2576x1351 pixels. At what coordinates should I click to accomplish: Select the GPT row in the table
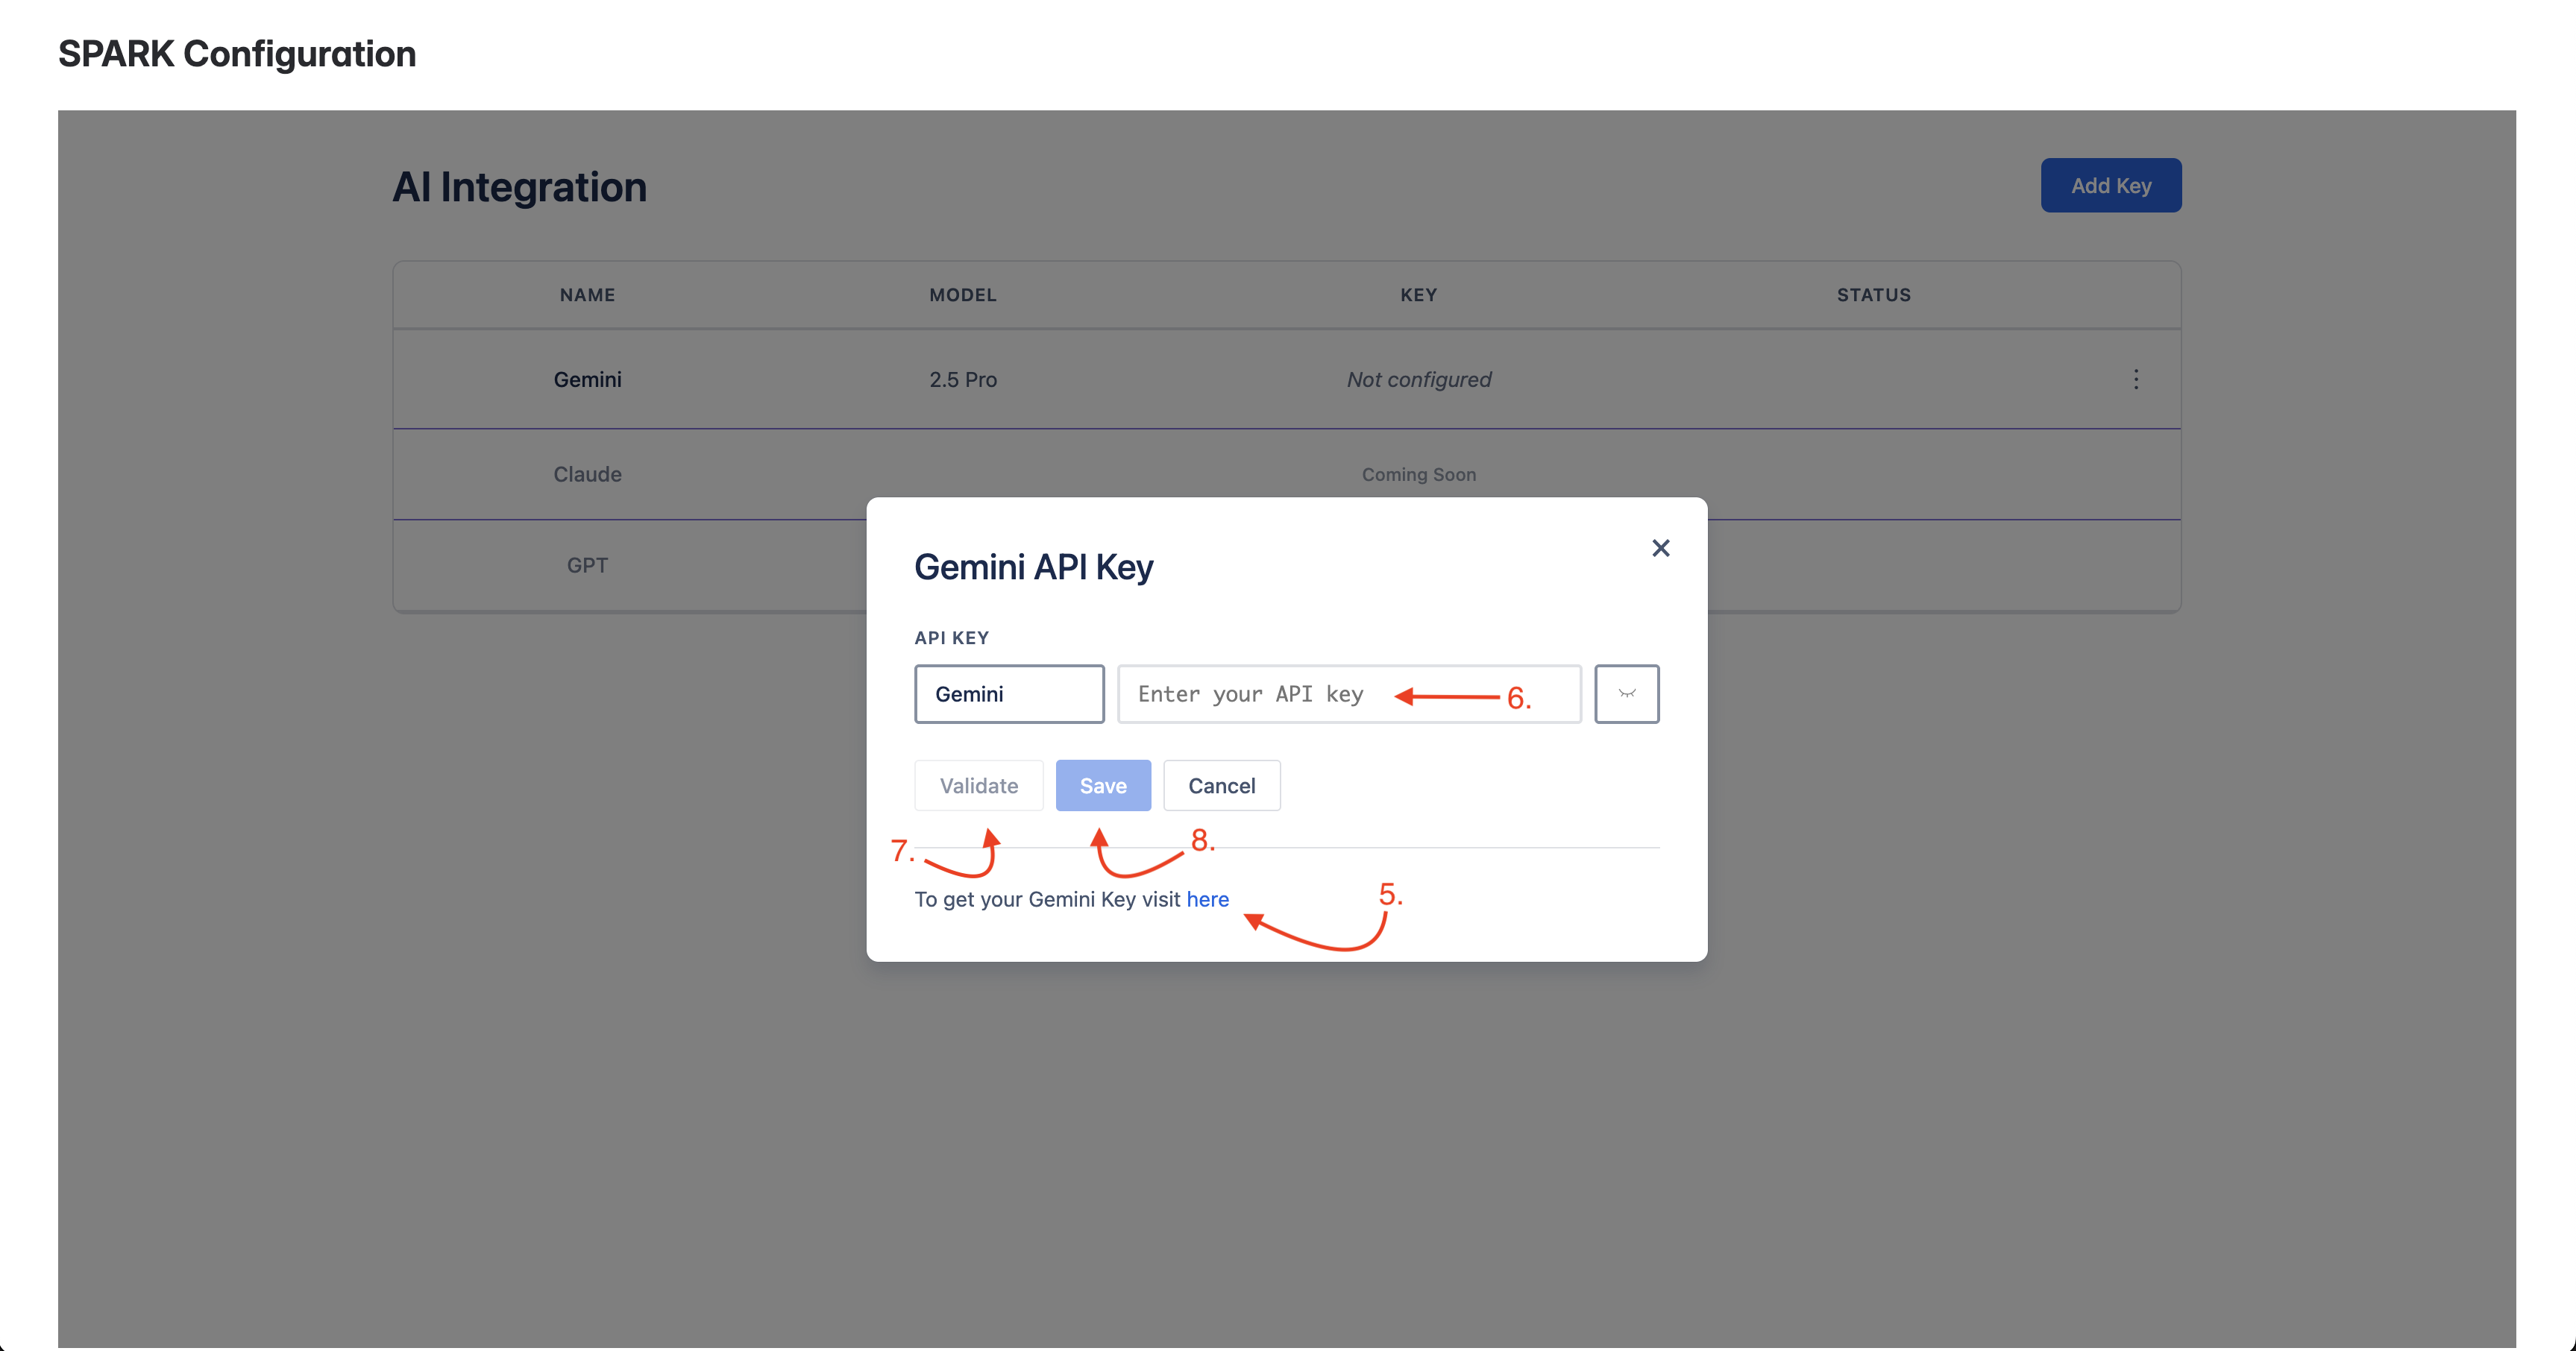click(x=587, y=565)
